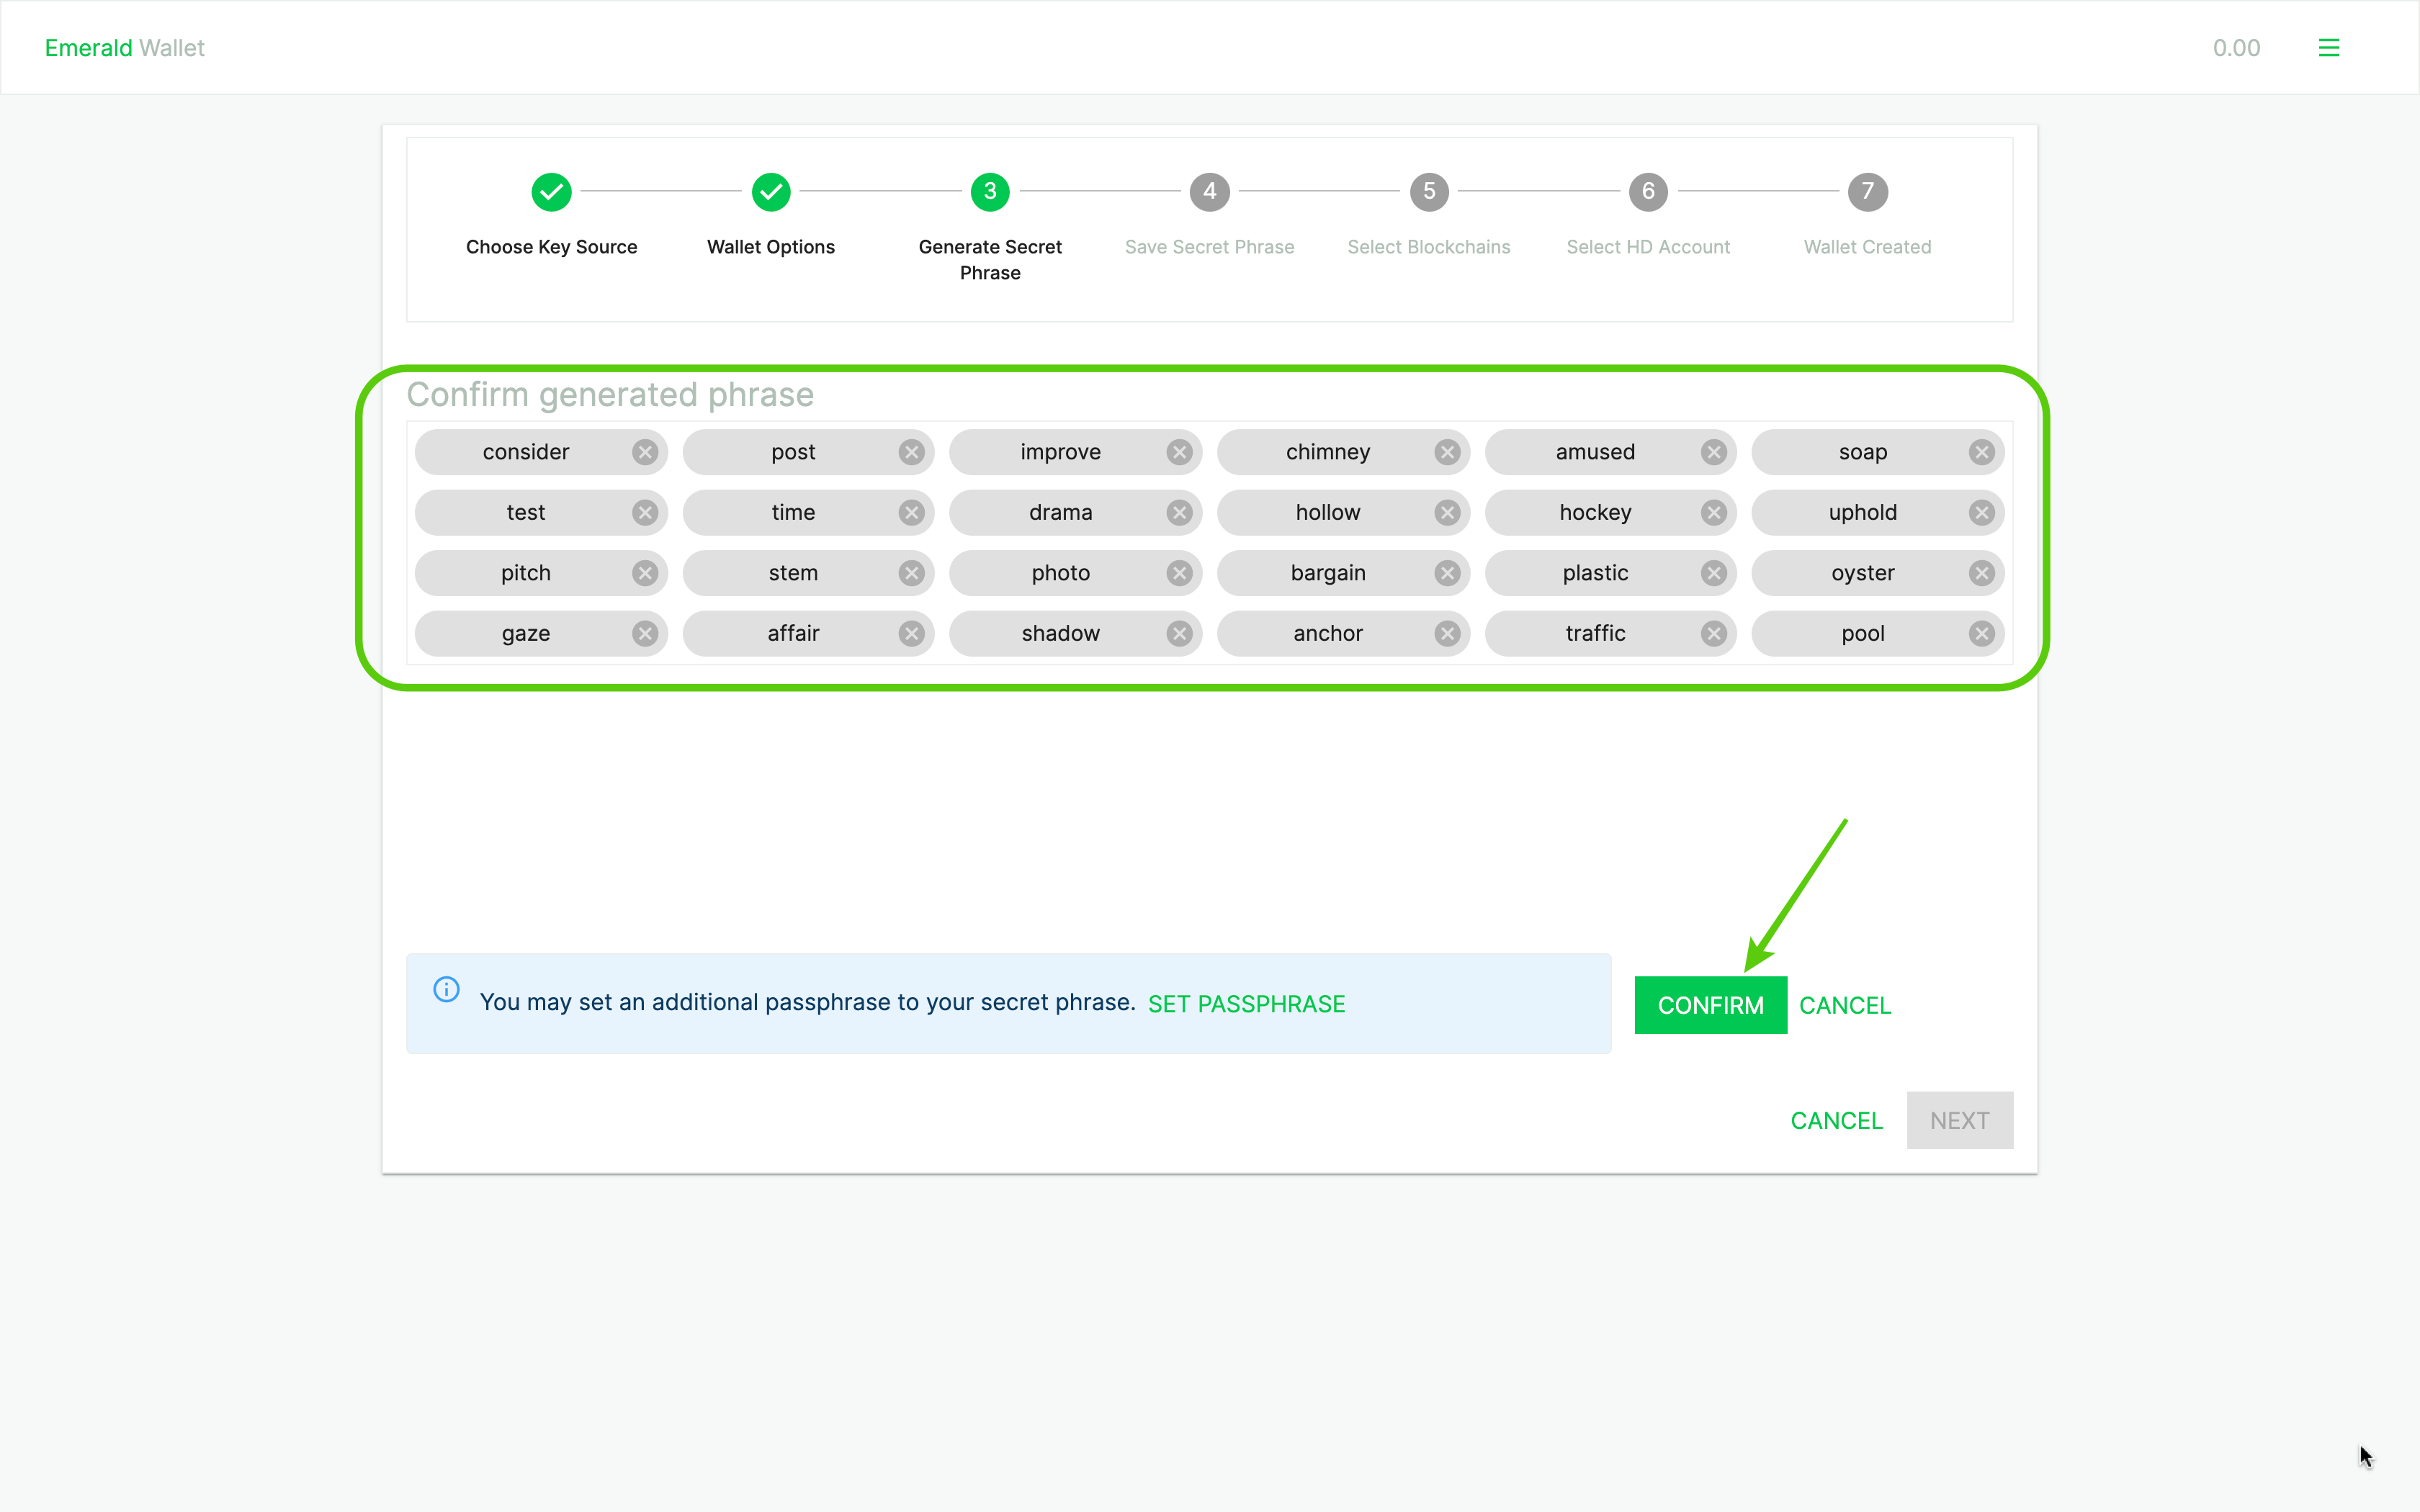This screenshot has width=2420, height=1512.
Task: Click the remove icon next to 'hockey'
Action: tap(1713, 512)
